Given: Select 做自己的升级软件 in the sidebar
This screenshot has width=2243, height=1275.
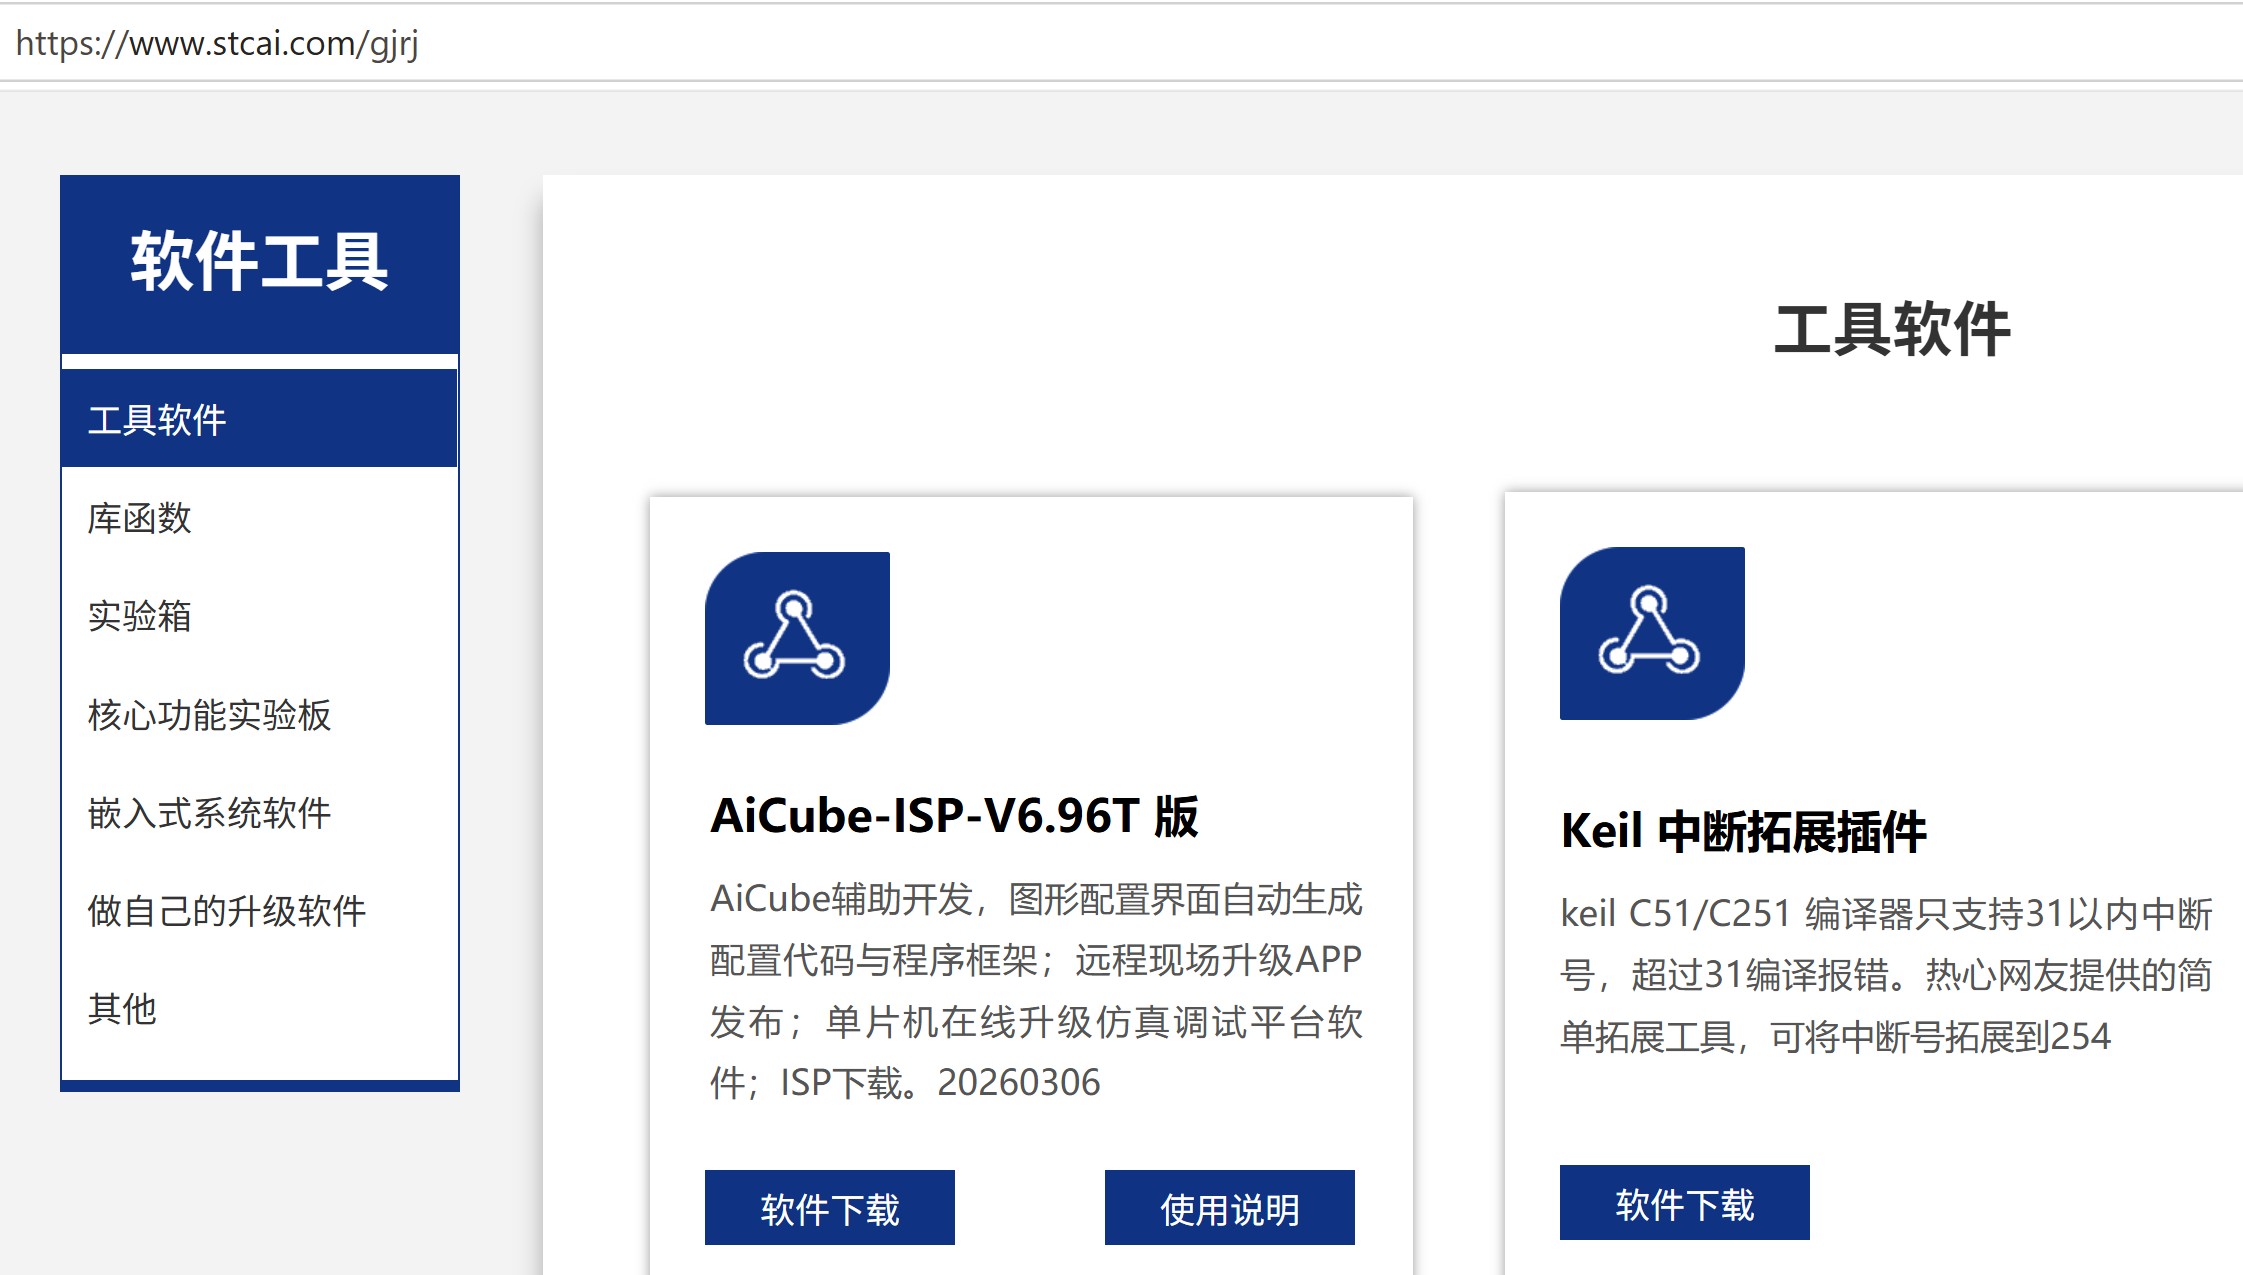Looking at the screenshot, I should pyautogui.click(x=227, y=912).
